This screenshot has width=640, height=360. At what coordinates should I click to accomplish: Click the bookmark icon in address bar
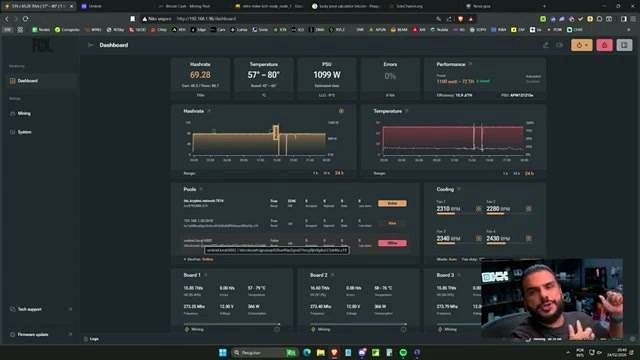point(133,19)
